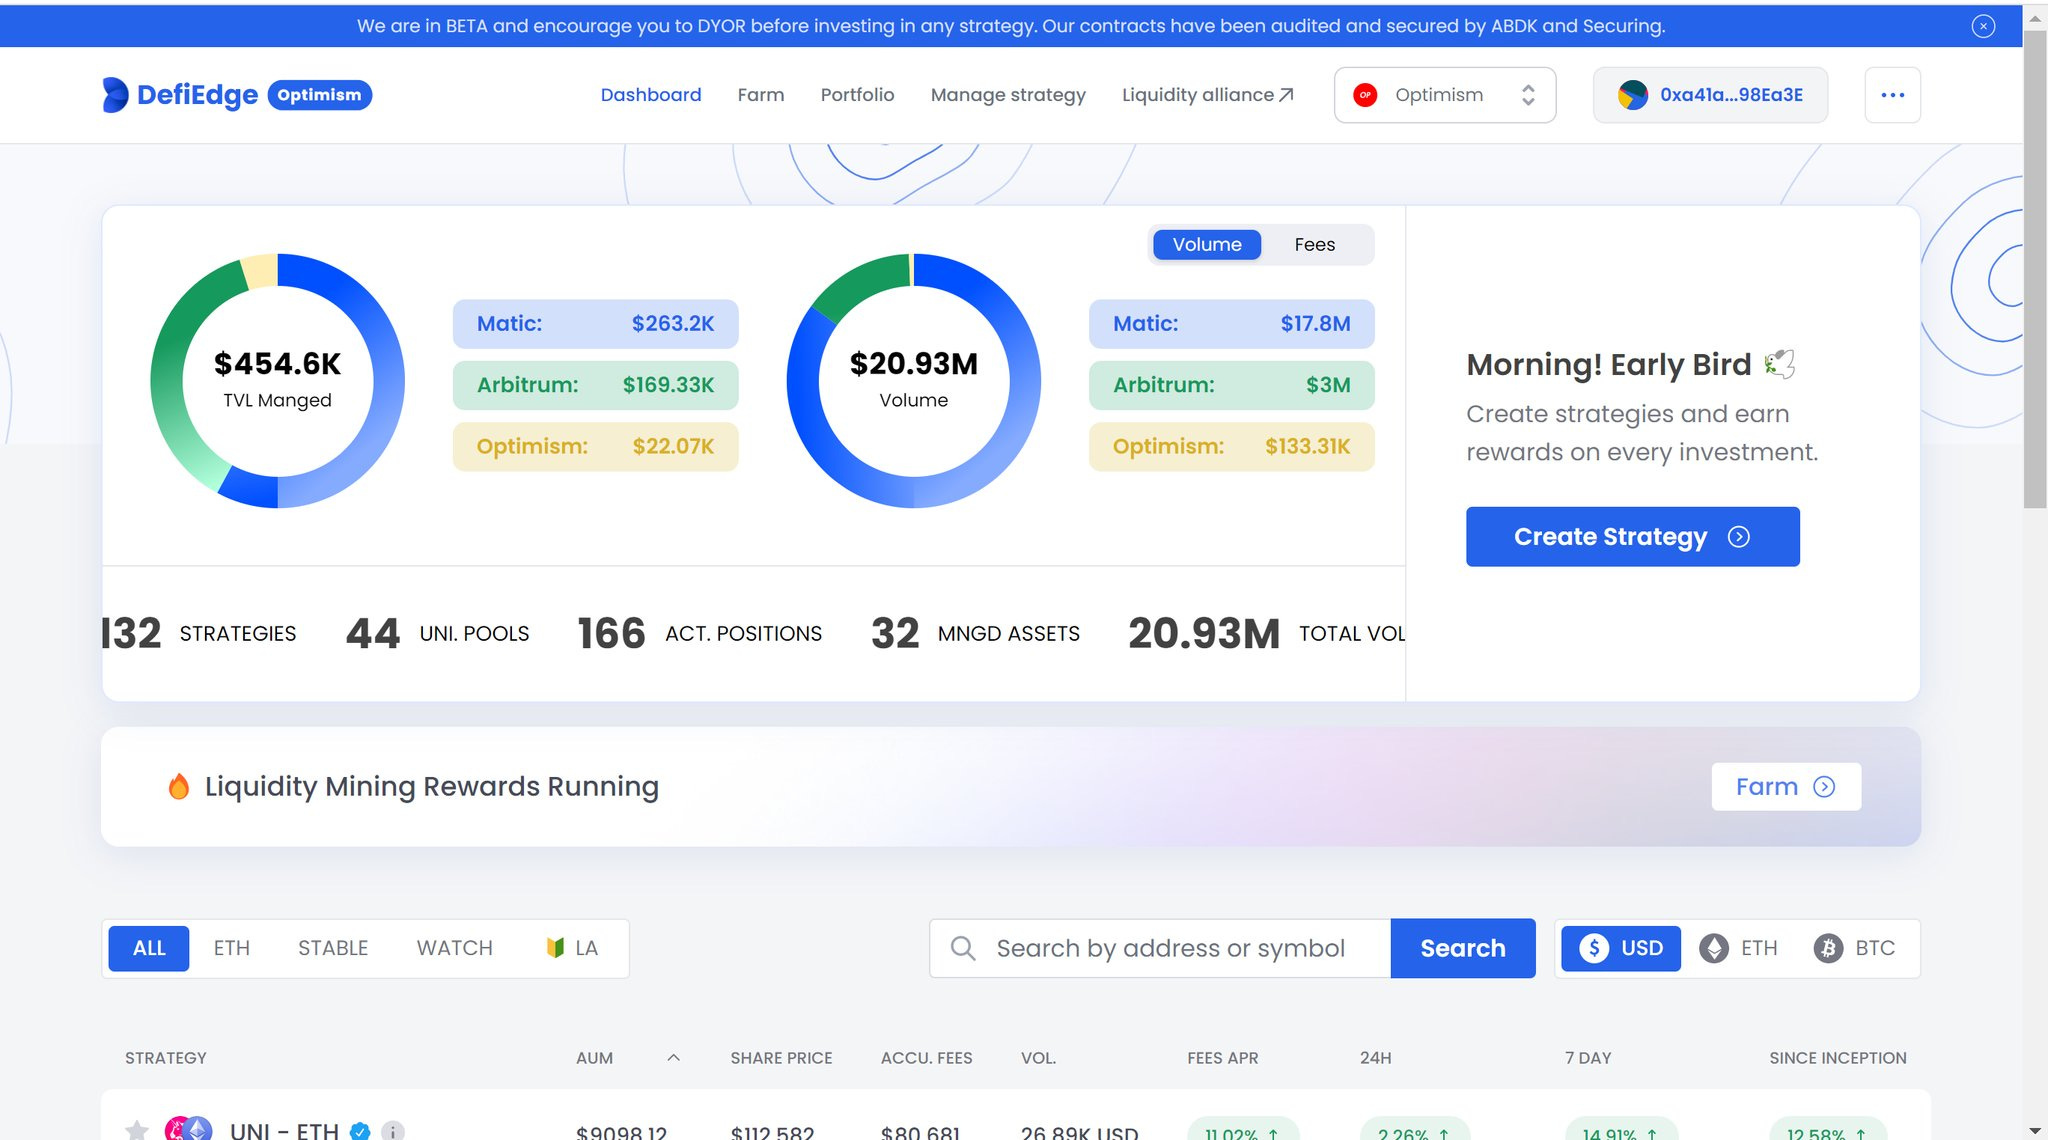Open wallet 0xa41a...98Ea3E menu

1710,95
